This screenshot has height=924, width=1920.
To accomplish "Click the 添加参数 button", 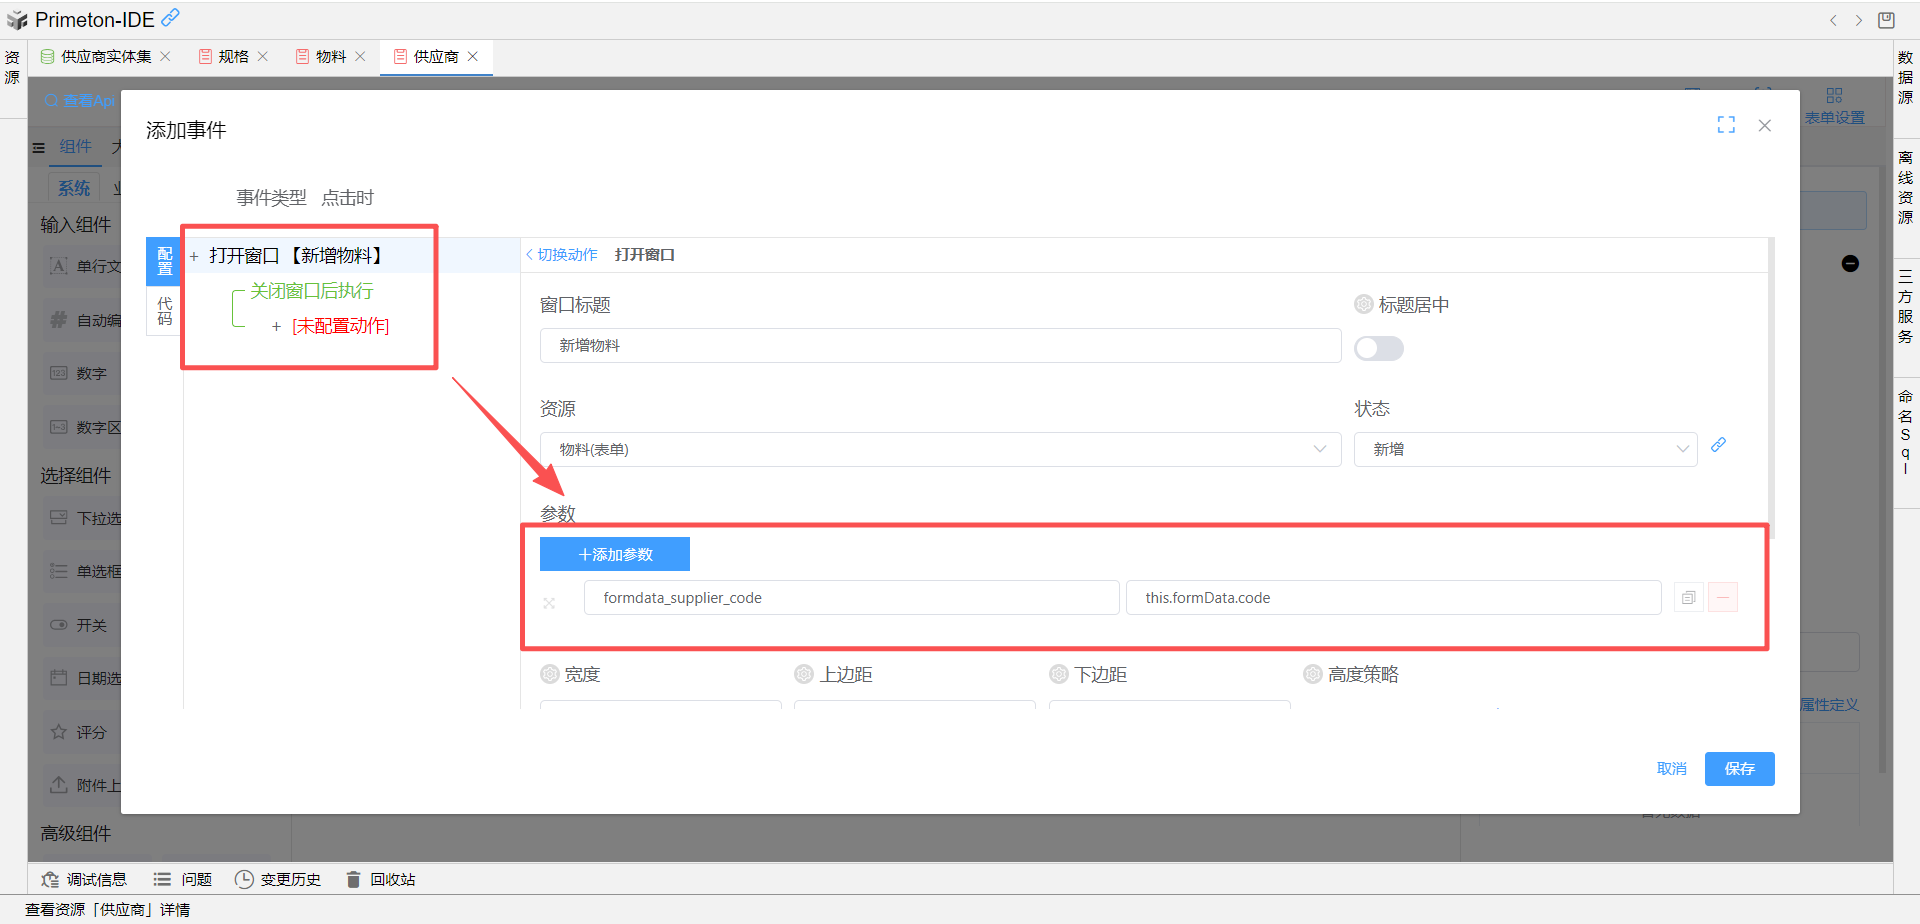I will pos(615,555).
